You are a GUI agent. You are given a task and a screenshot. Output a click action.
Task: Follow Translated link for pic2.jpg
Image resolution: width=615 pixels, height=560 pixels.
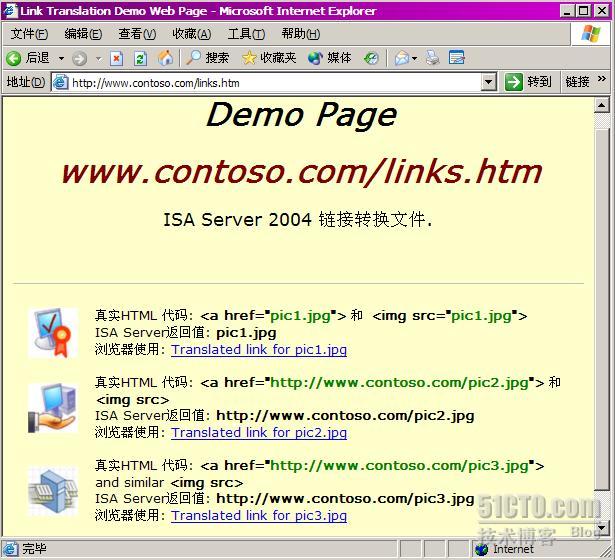(259, 433)
